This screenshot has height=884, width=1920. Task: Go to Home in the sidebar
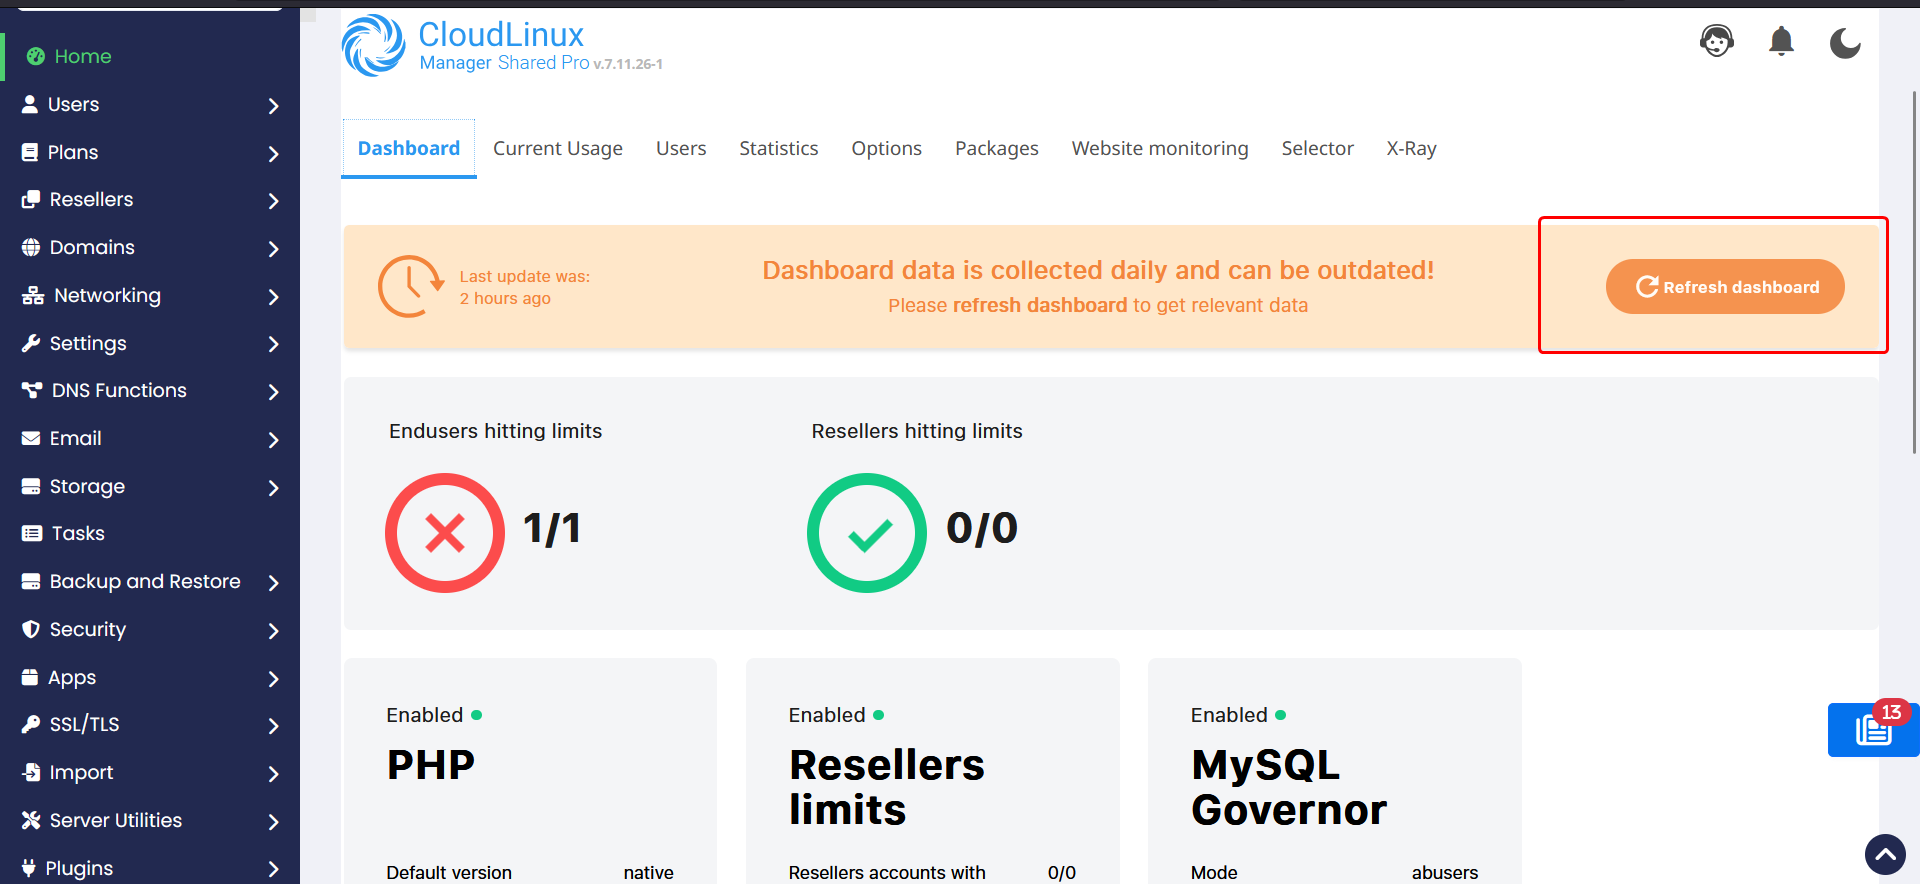tap(82, 57)
